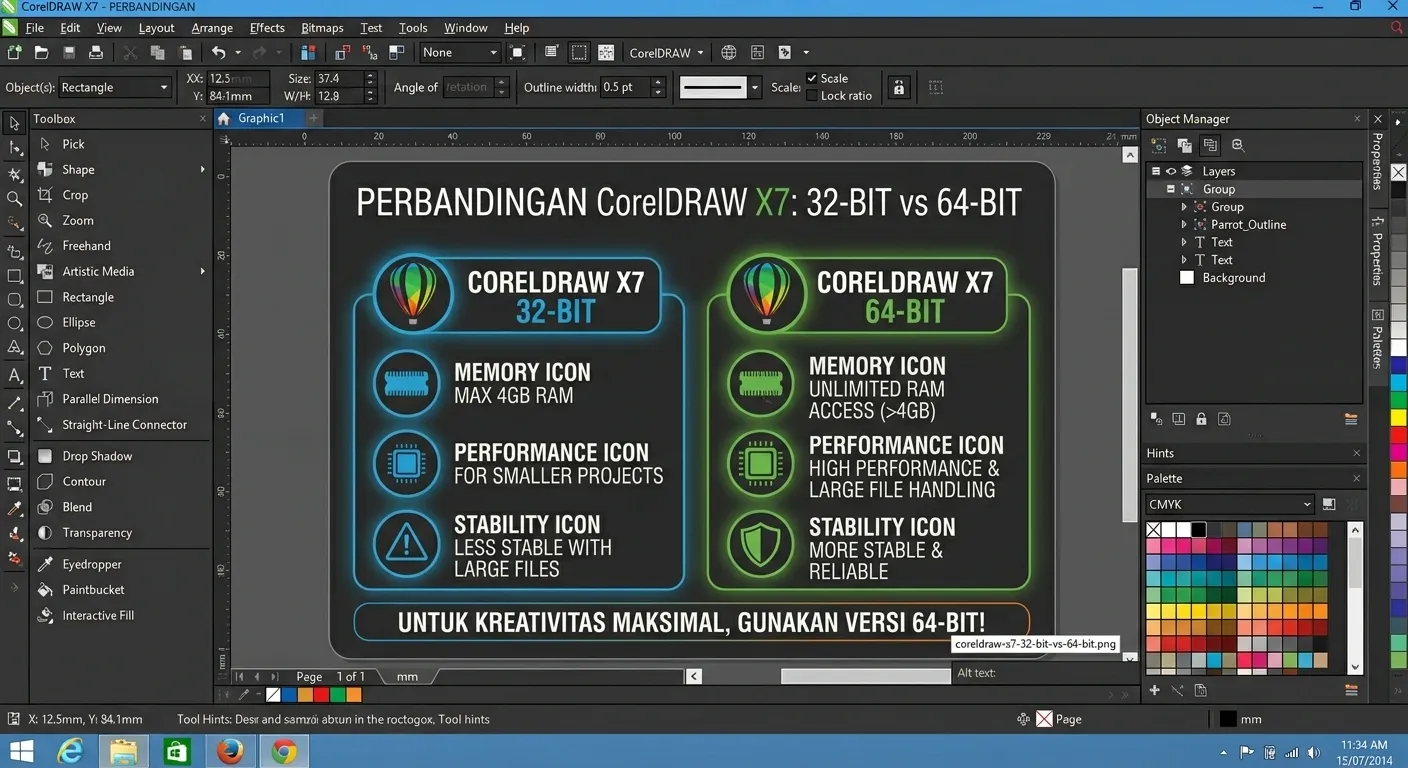
Task: Open the Arrange menu
Action: click(212, 28)
